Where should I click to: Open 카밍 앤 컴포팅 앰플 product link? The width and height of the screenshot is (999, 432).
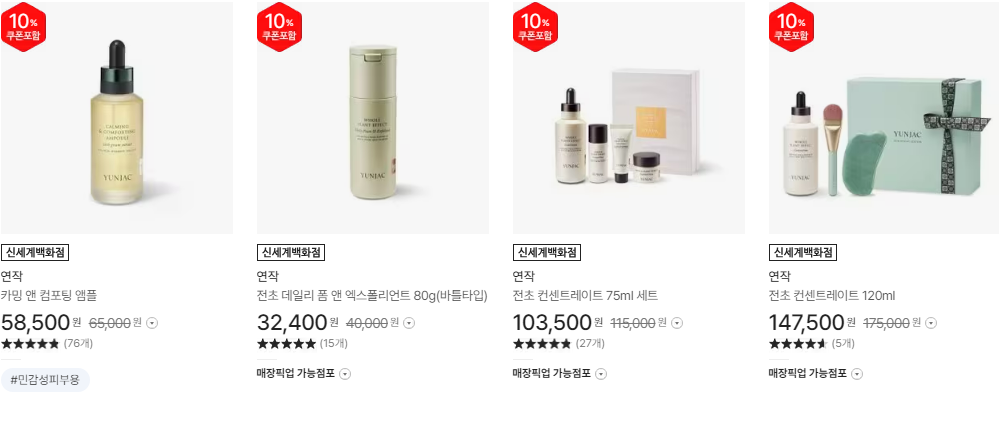coord(49,296)
